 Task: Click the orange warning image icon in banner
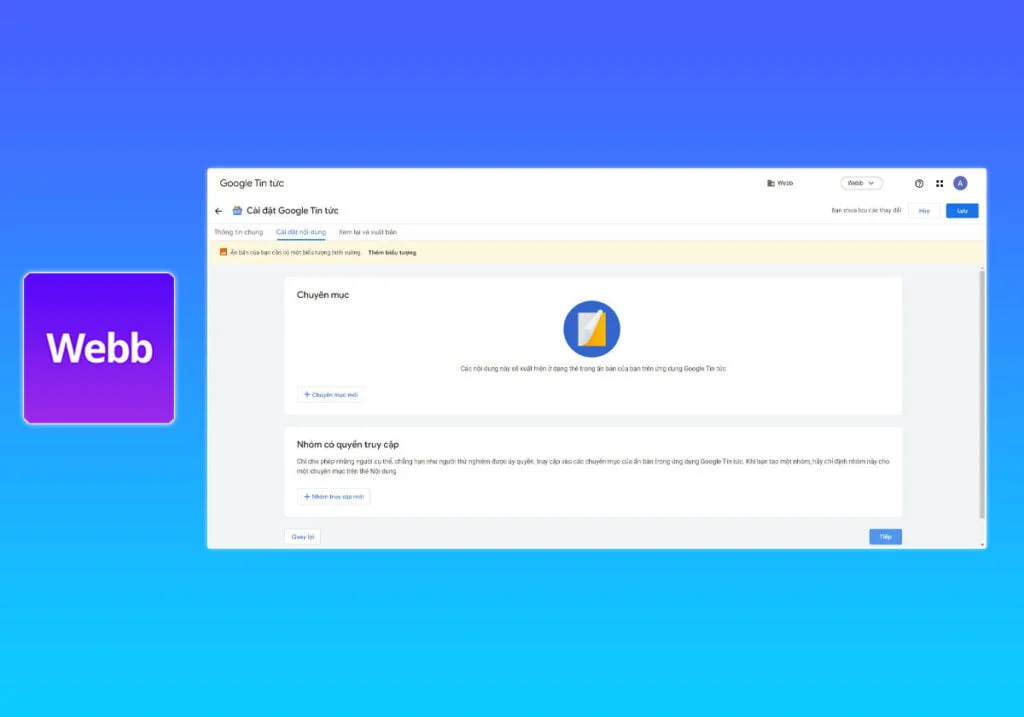point(223,251)
